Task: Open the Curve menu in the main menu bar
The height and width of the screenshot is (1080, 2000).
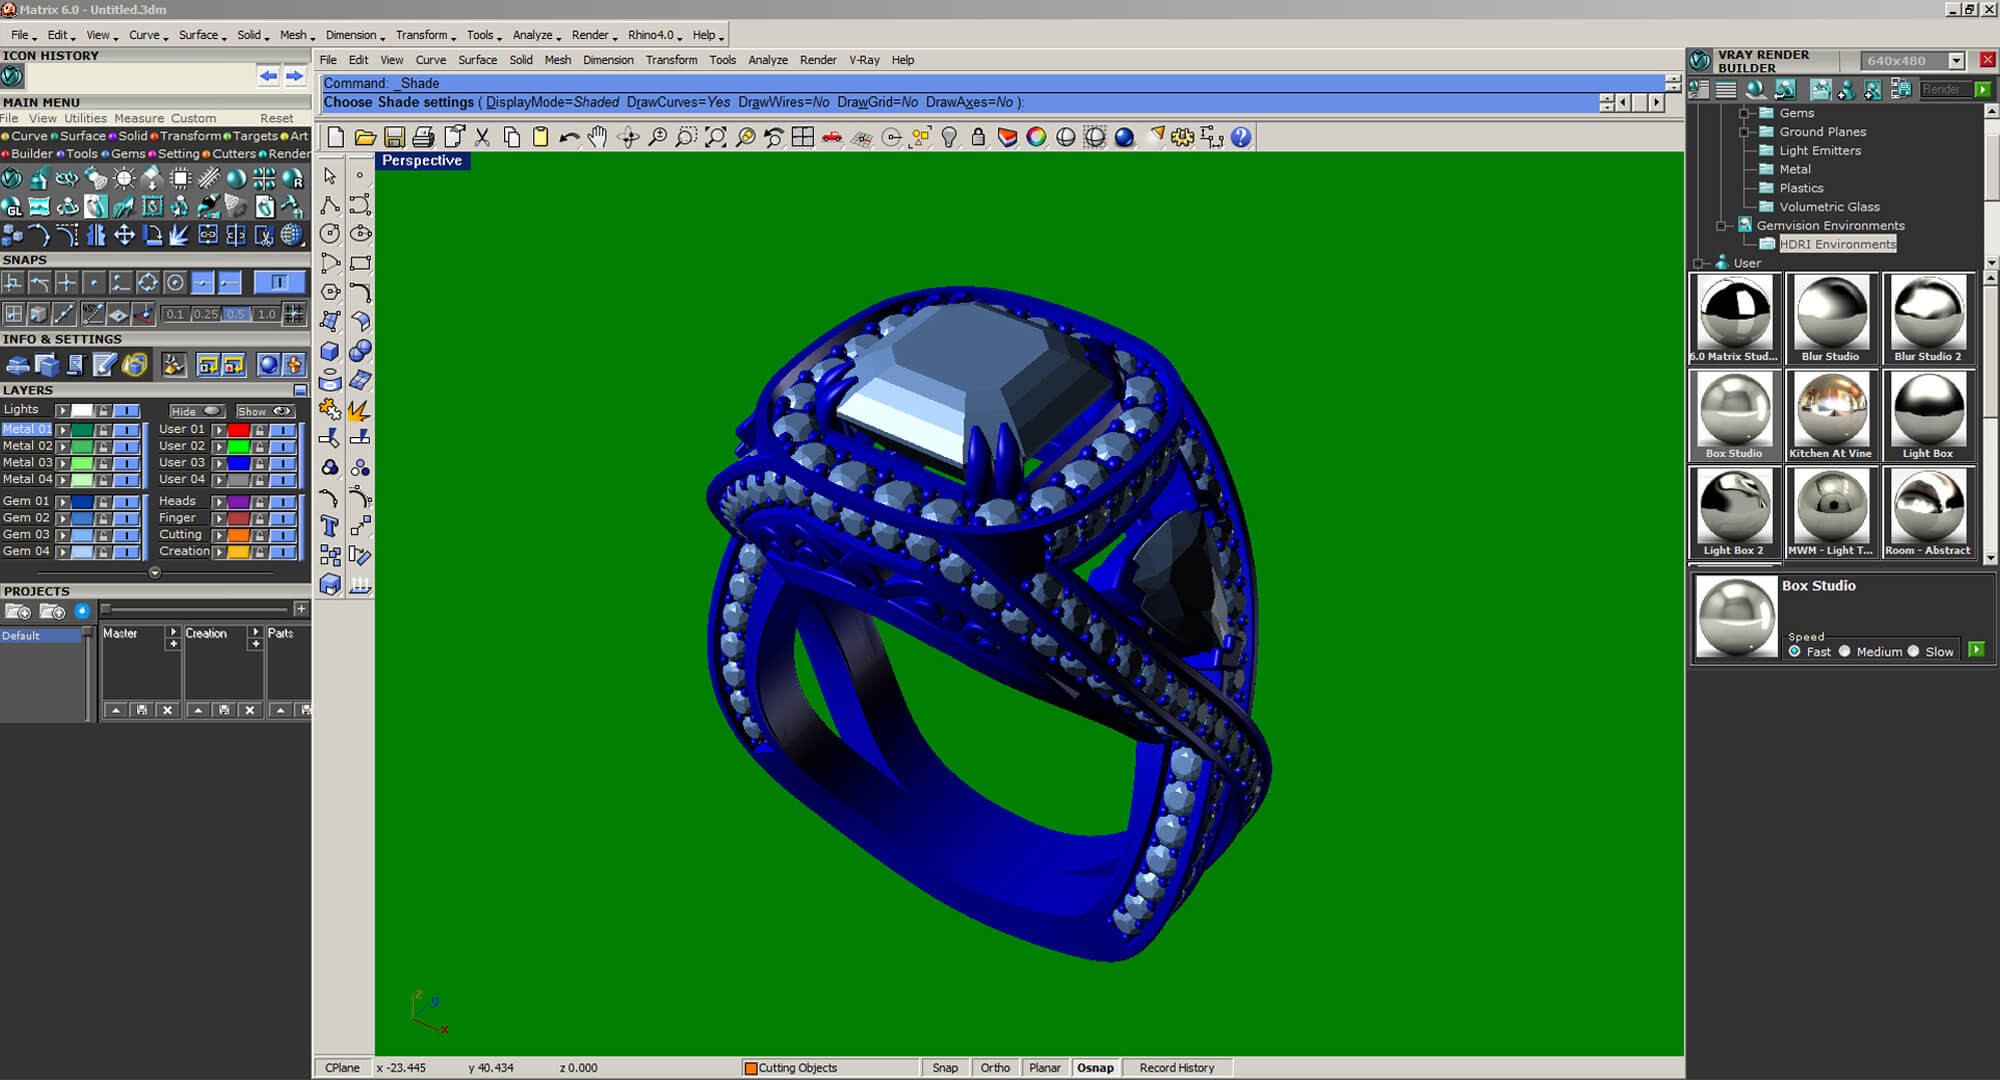Action: click(x=144, y=35)
